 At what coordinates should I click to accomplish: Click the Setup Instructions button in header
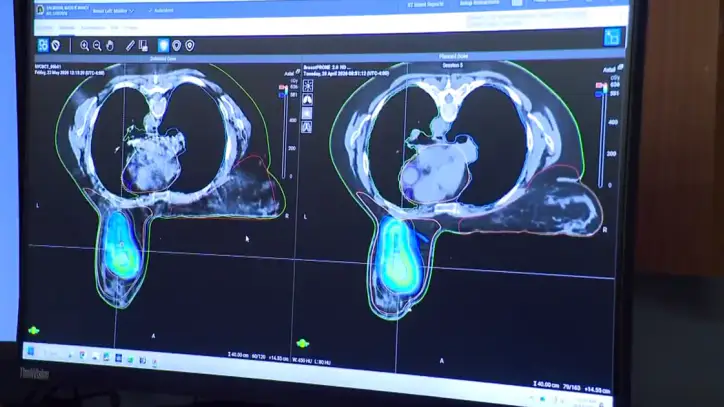pyautogui.click(x=480, y=3)
